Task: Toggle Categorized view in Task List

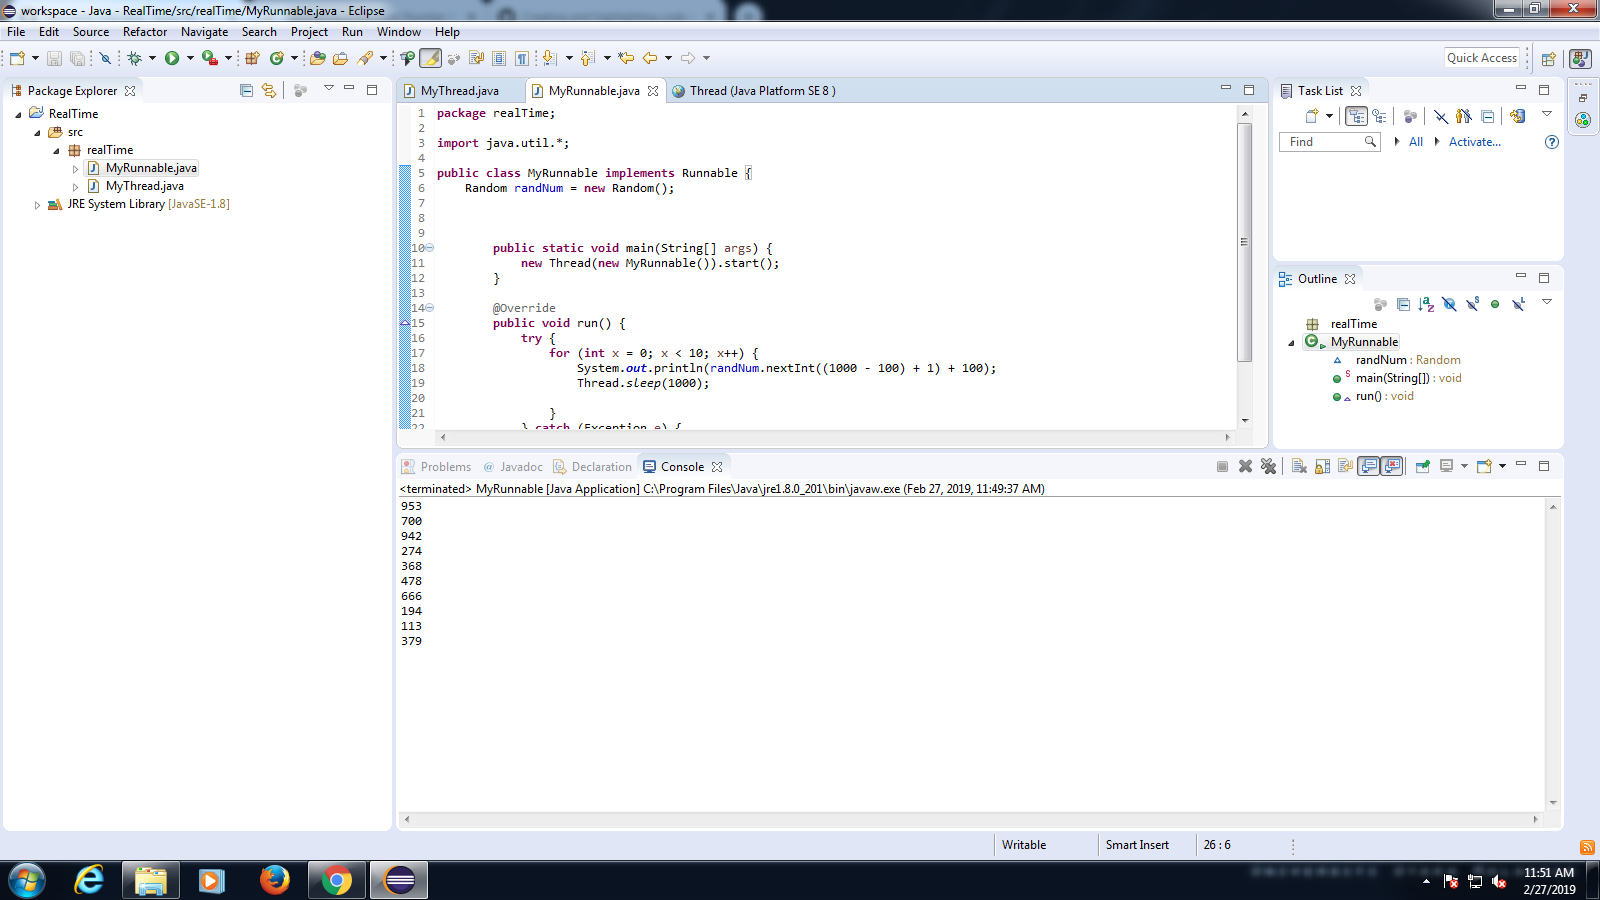Action: [1356, 116]
